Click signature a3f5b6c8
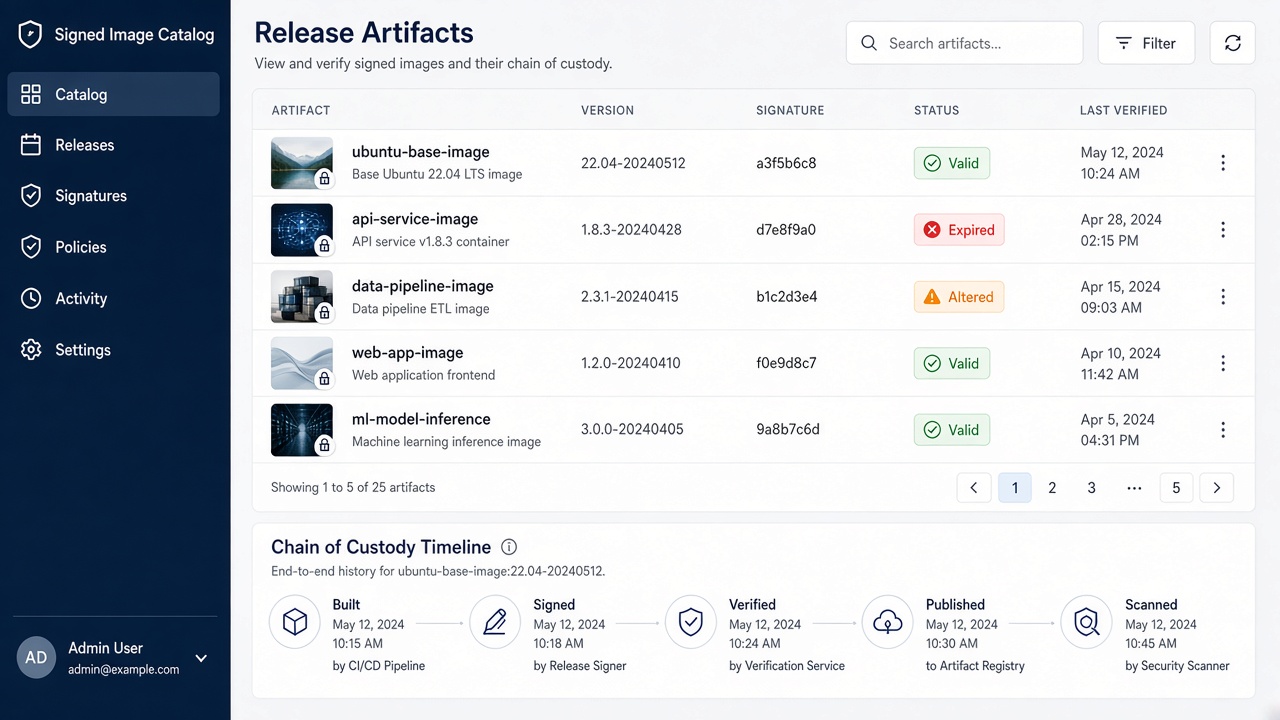This screenshot has height=720, width=1280. (786, 163)
